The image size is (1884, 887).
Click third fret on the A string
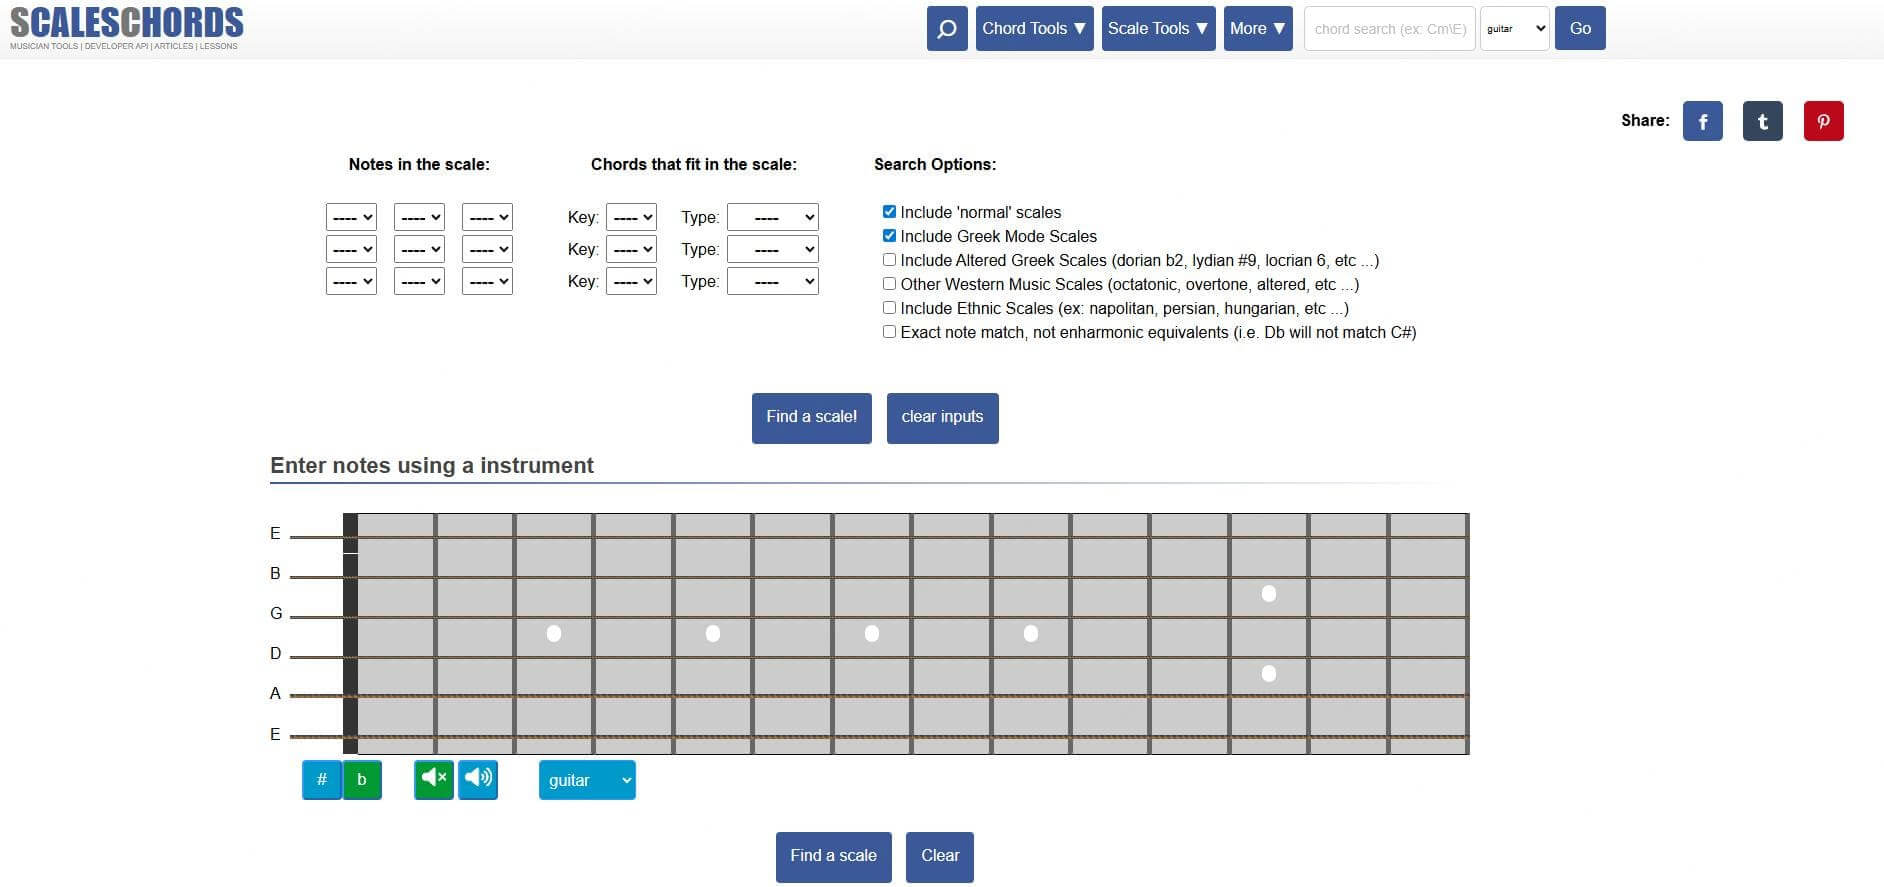554,696
